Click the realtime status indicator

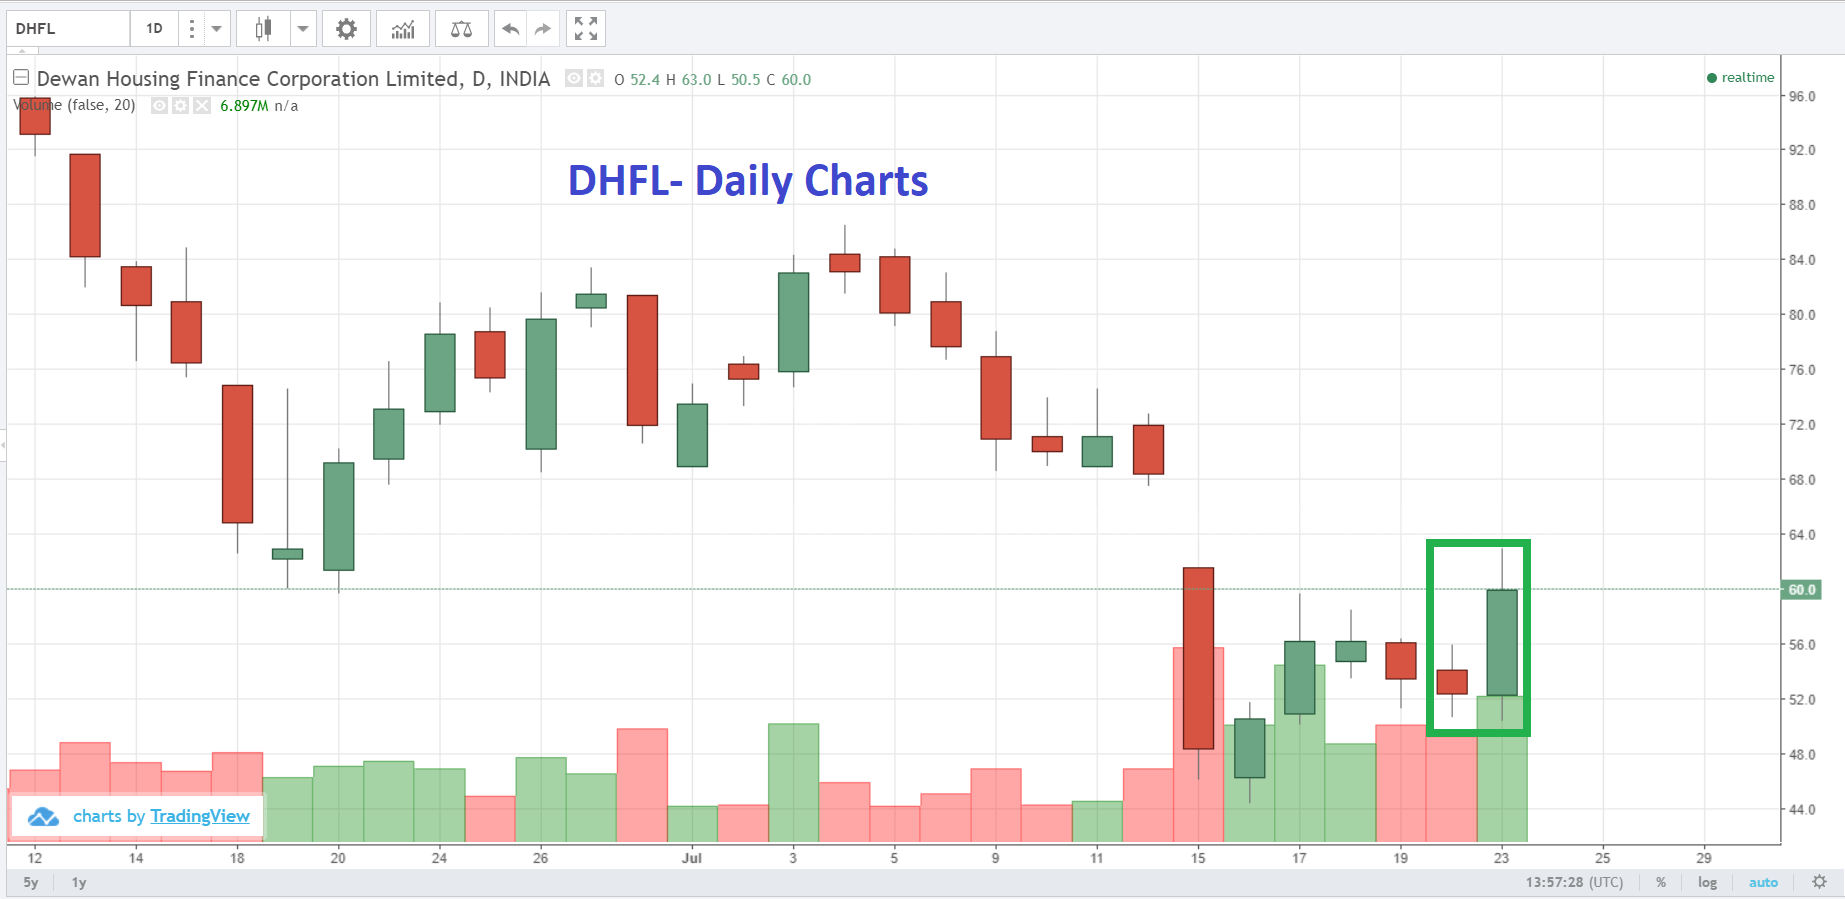(1741, 78)
